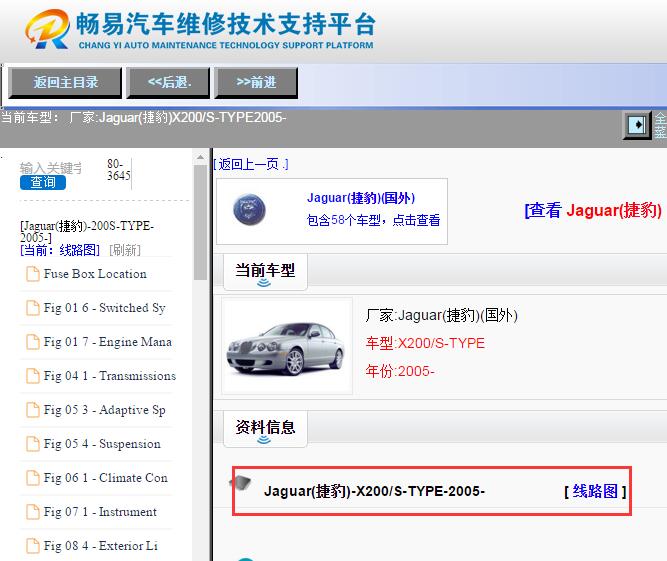The height and width of the screenshot is (561, 667).
Task: Click the 车型:X200/S-TYPE text
Action: click(425, 343)
